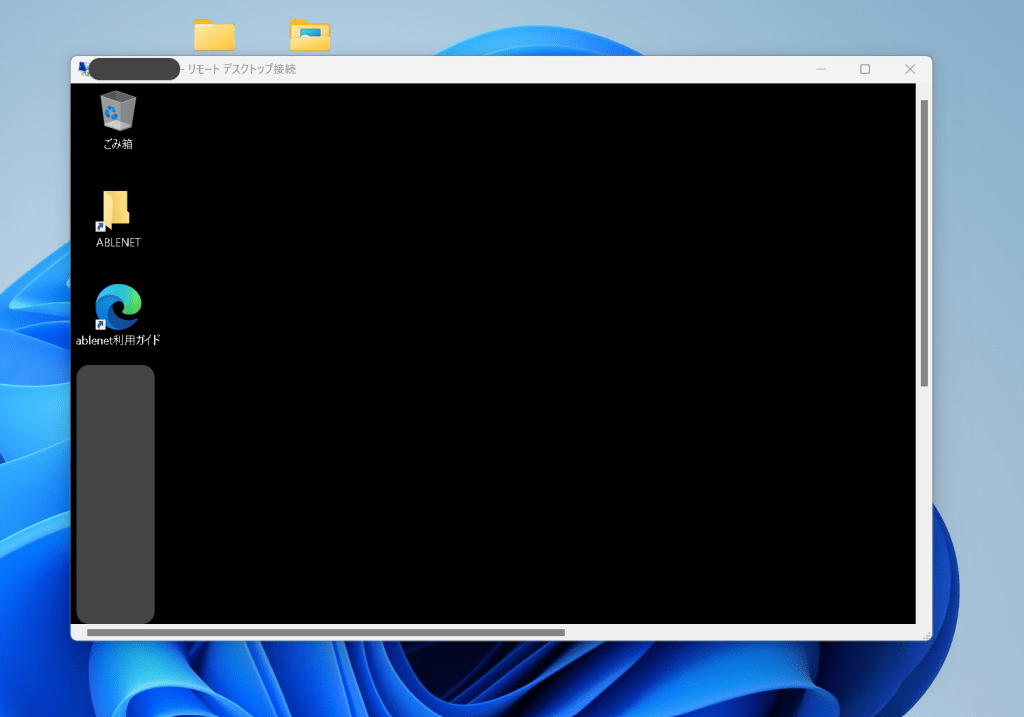Click the ごみ箱 text label
This screenshot has height=717, width=1024.
[x=118, y=144]
